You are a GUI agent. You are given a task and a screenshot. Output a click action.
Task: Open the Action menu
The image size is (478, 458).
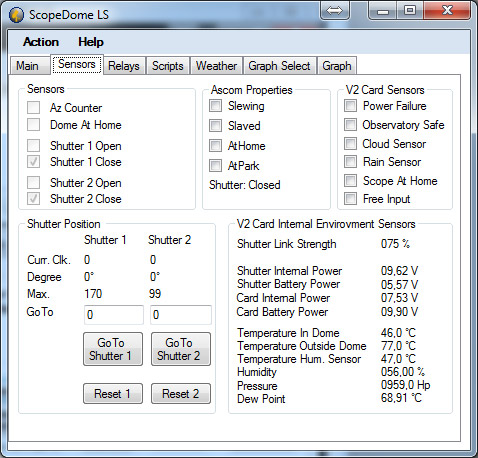click(x=41, y=42)
